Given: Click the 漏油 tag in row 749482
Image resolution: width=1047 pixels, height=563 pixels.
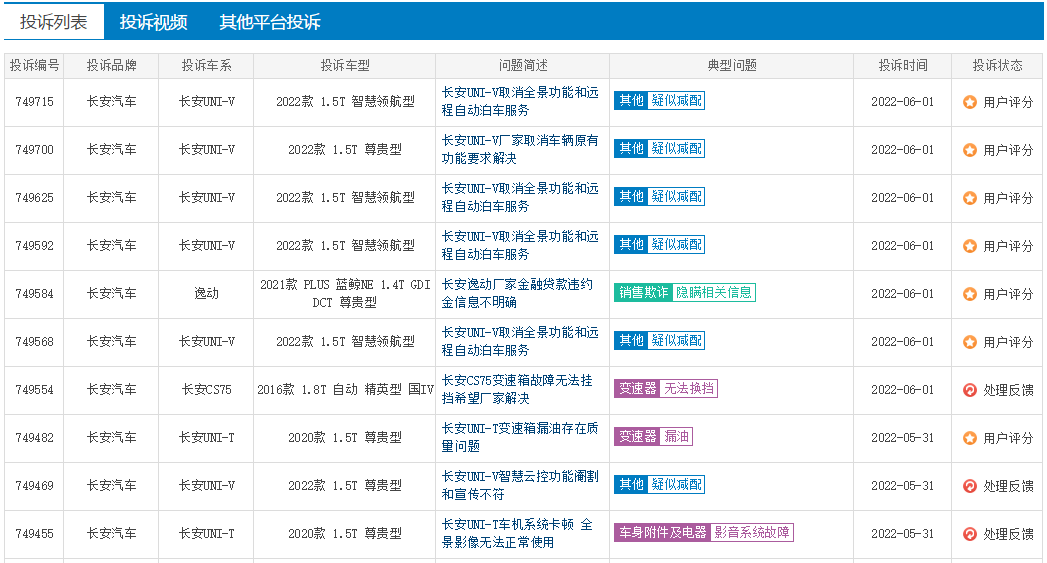Looking at the screenshot, I should (676, 437).
